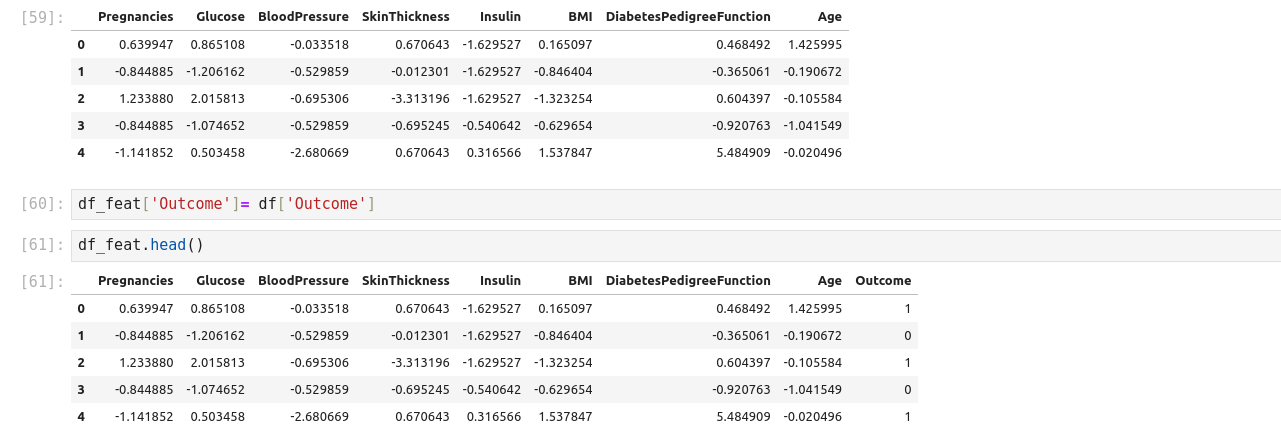Click the -3.313196 SkinThickness value in the top table
1281x448 pixels.
(421, 99)
